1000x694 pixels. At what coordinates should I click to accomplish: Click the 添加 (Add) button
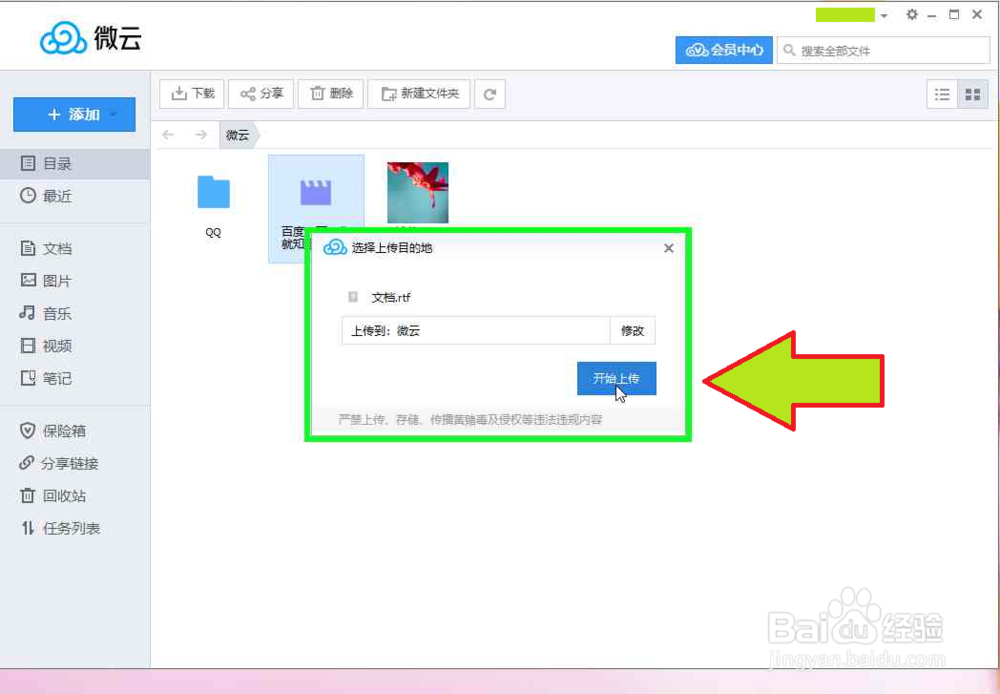74,115
